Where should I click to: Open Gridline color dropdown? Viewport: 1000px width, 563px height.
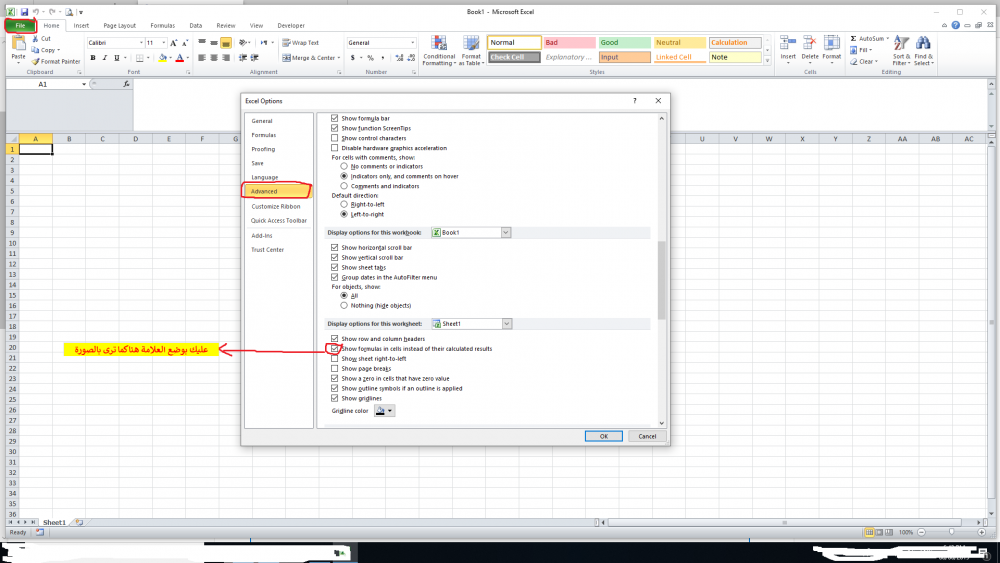385,411
